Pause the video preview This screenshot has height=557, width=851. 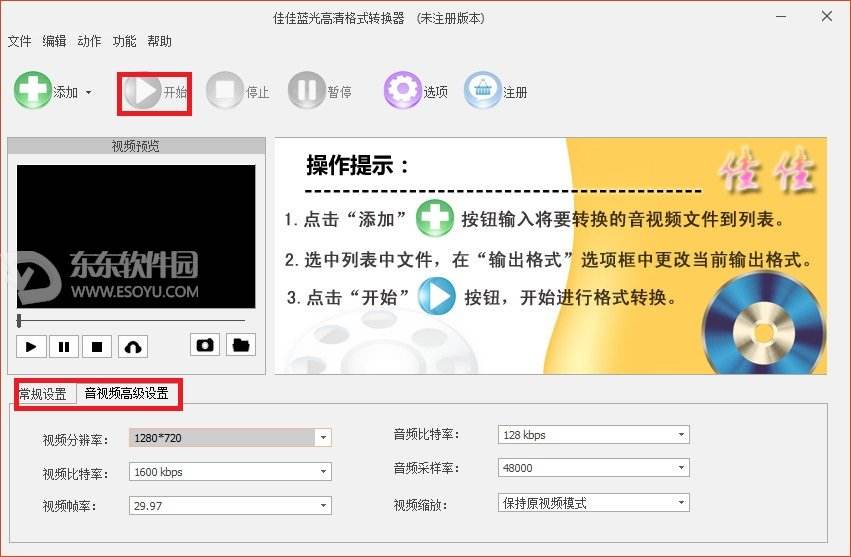64,346
